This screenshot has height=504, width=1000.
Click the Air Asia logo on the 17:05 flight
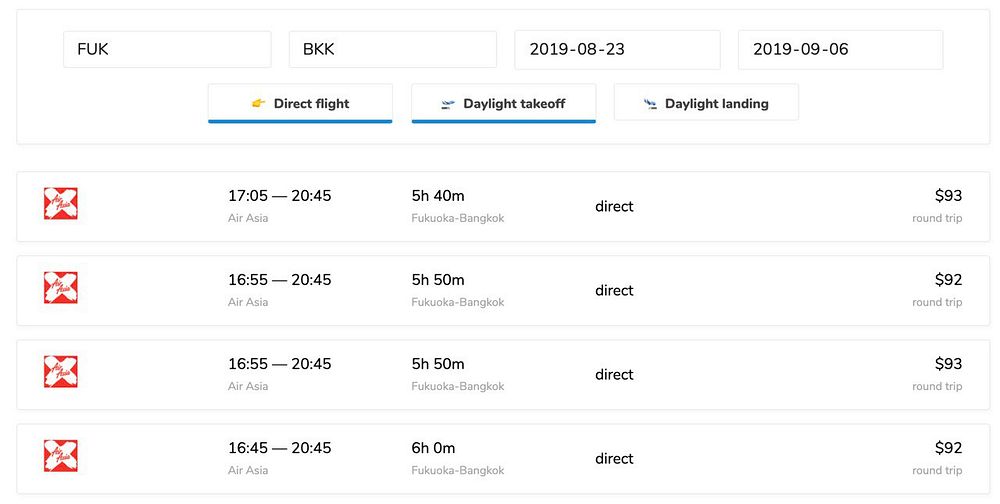click(x=61, y=204)
